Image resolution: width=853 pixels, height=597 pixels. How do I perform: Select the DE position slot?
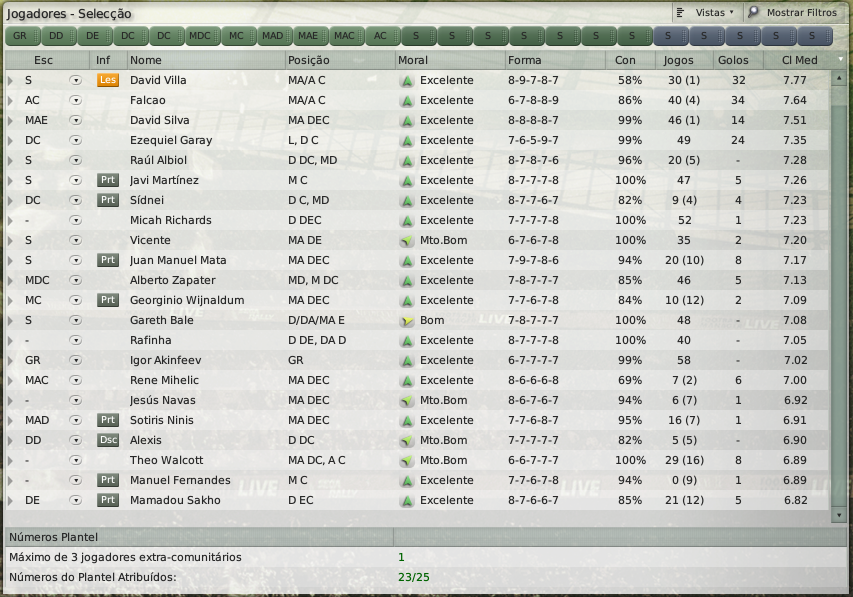click(x=94, y=36)
